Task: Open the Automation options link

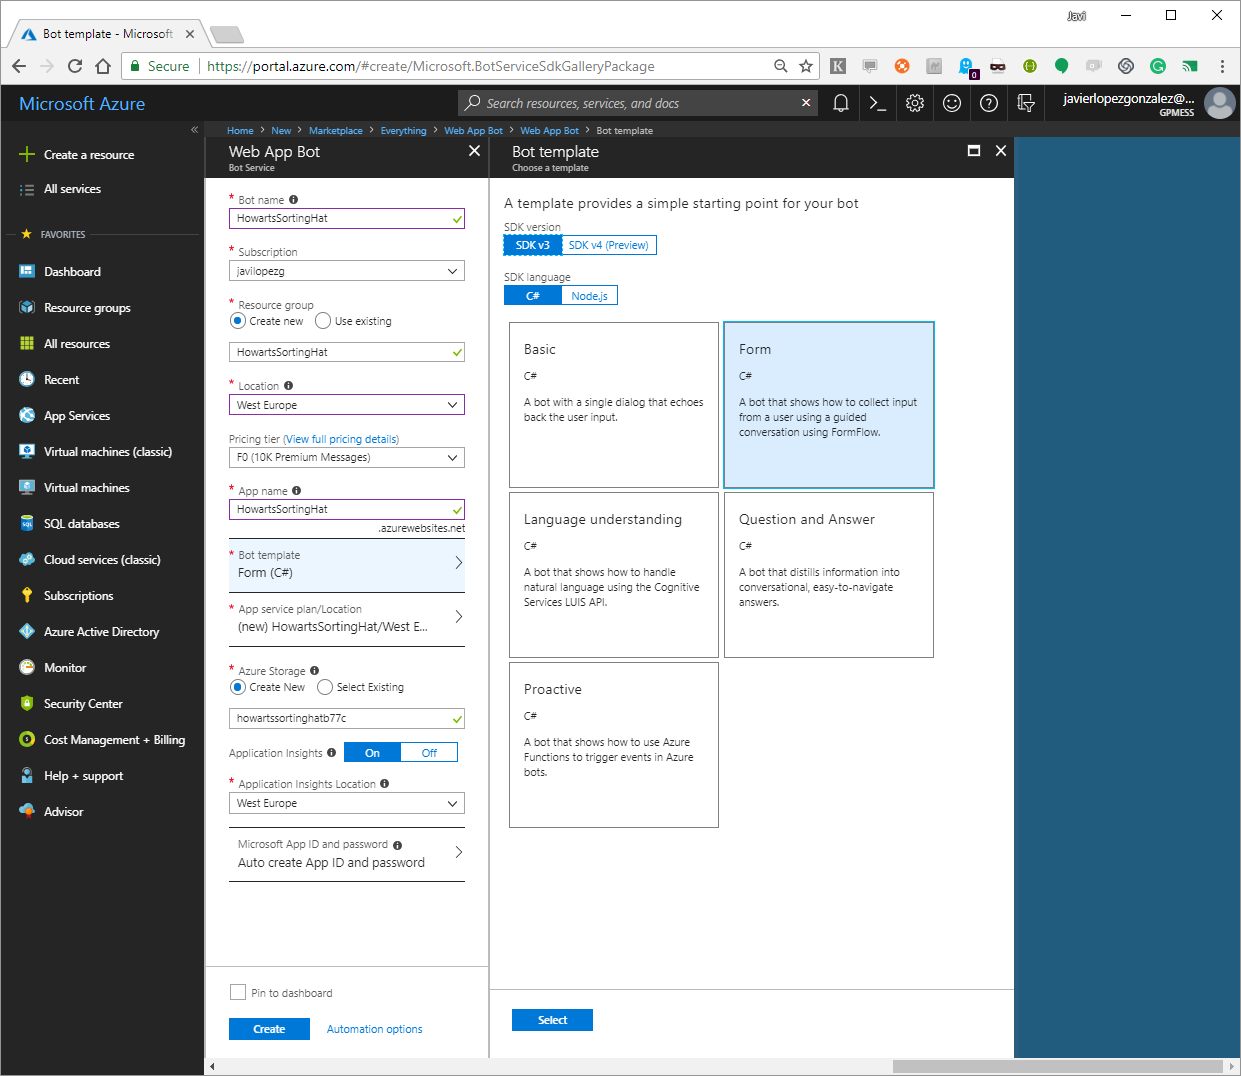Action: click(x=374, y=1028)
